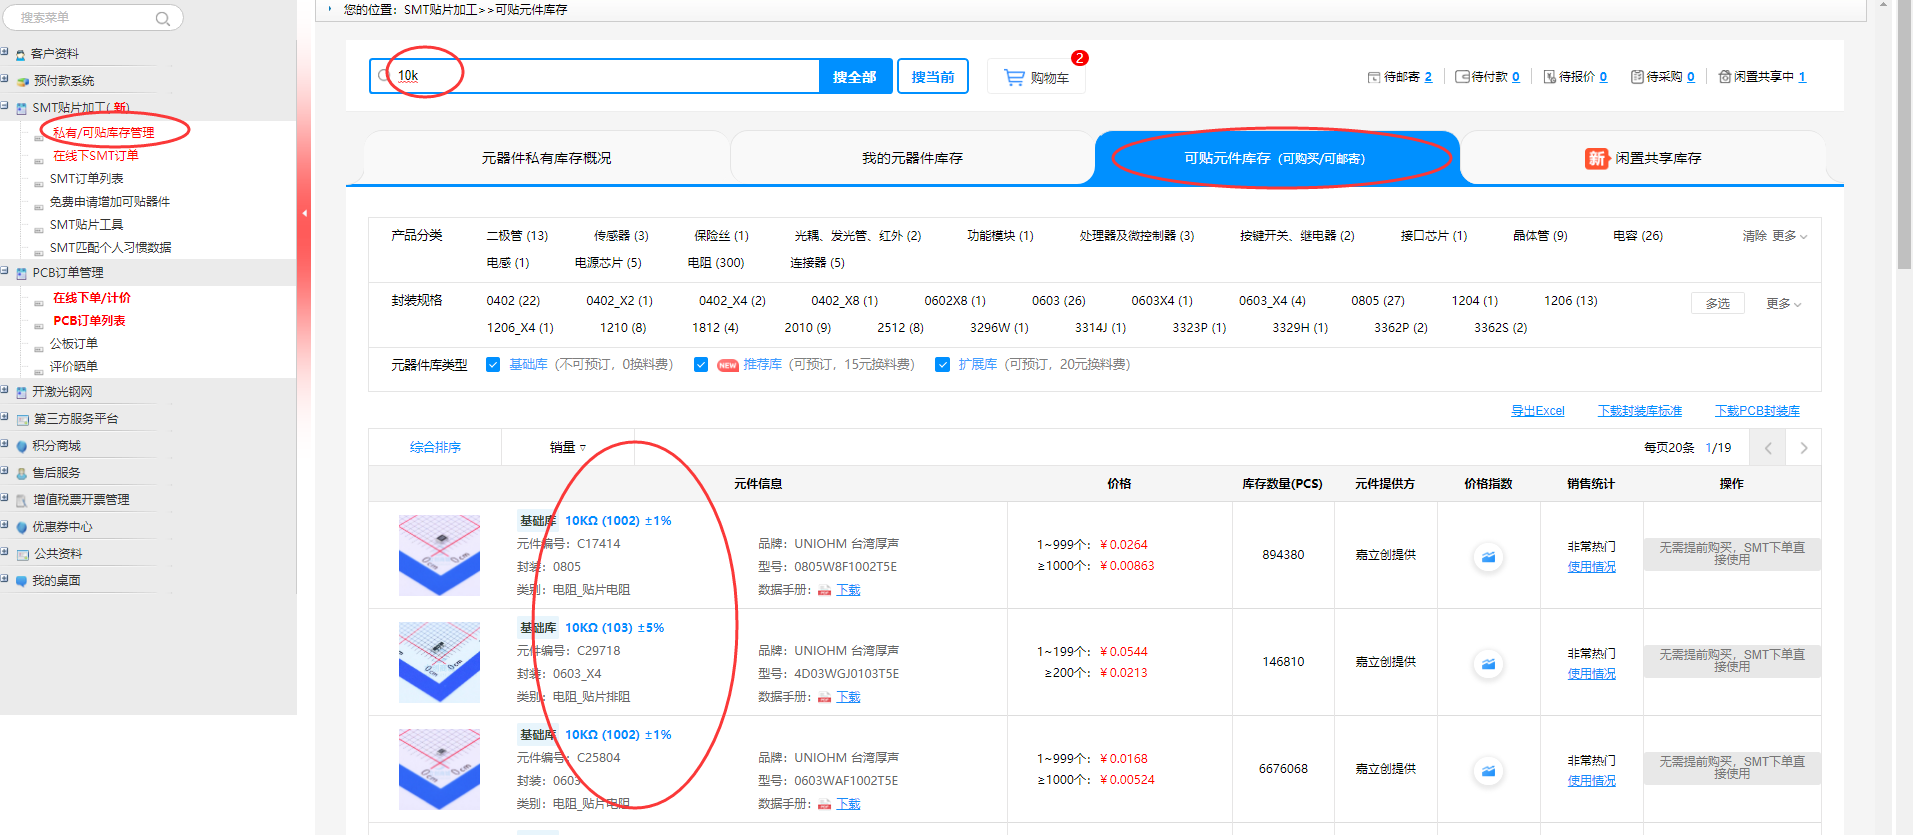Click PDF datasheet icon for 0805W8F1002T5E
The height and width of the screenshot is (835, 1913).
tap(825, 590)
